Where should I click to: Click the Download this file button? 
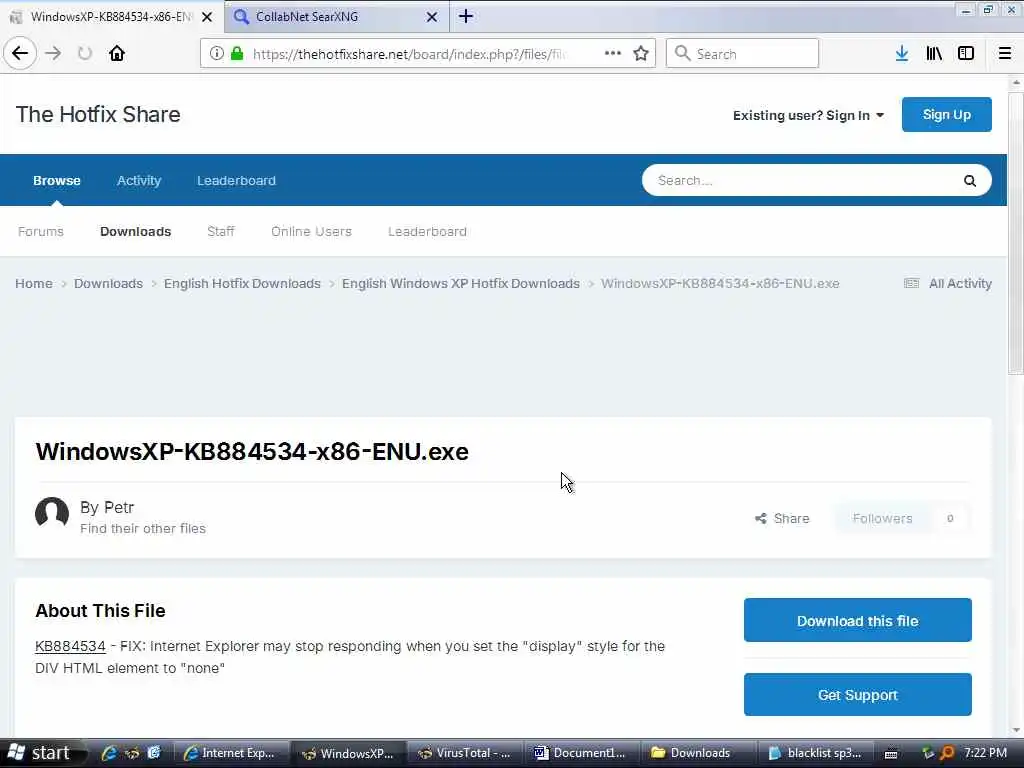click(x=857, y=620)
